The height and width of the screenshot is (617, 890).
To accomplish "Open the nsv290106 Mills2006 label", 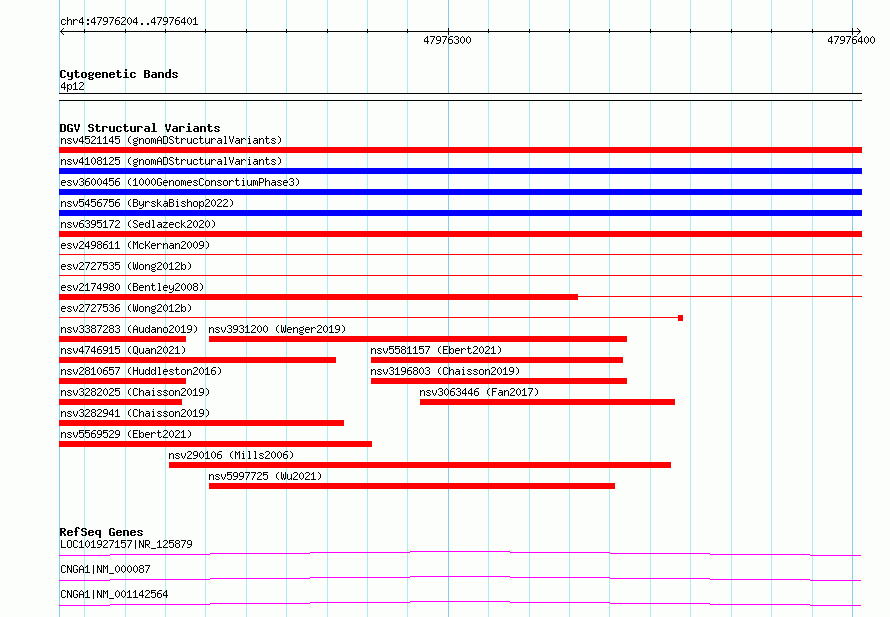I will pos(231,455).
